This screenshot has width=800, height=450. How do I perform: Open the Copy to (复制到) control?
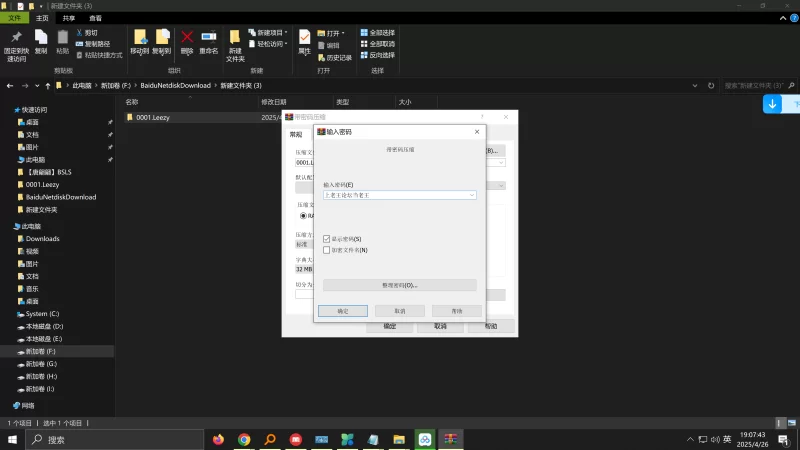(161, 42)
